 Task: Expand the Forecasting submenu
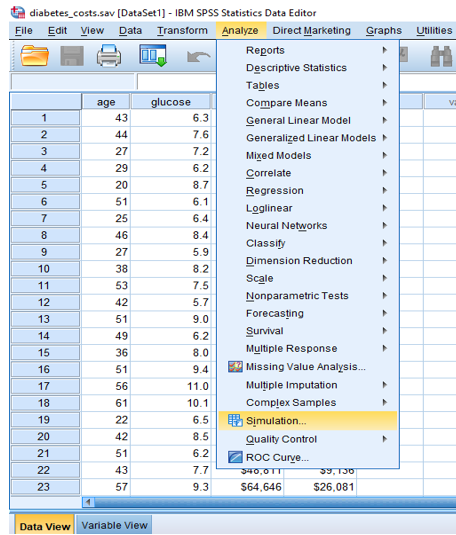tap(308, 313)
